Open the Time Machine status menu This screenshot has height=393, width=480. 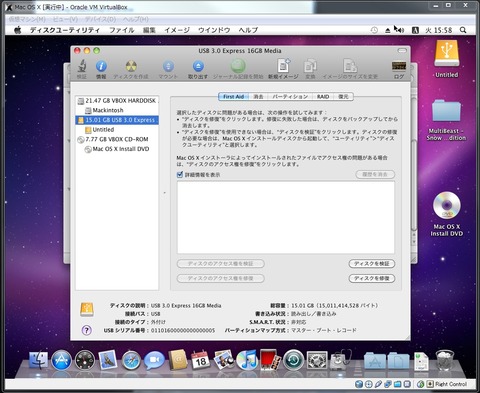[x=374, y=30]
